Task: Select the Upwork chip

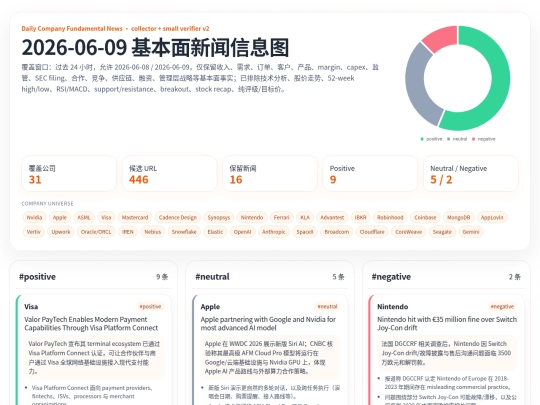Action: pos(61,232)
